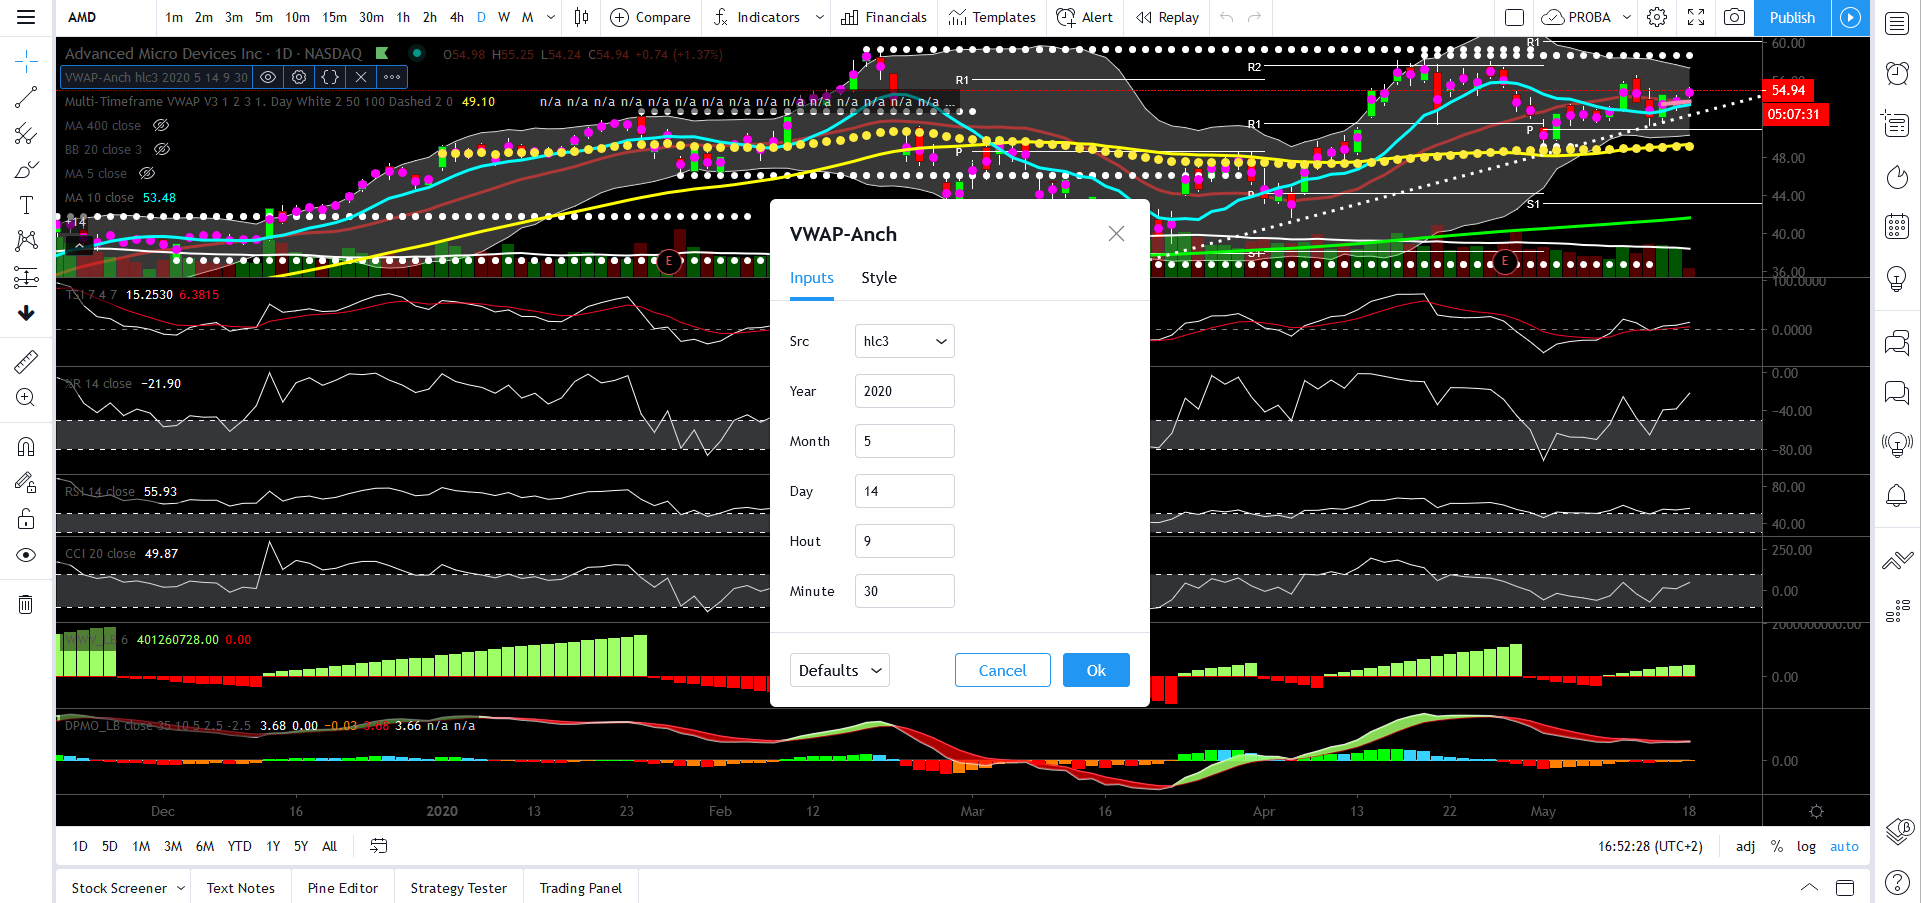Image resolution: width=1921 pixels, height=903 pixels.
Task: Open candlestick chart style selector
Action: coord(581,17)
